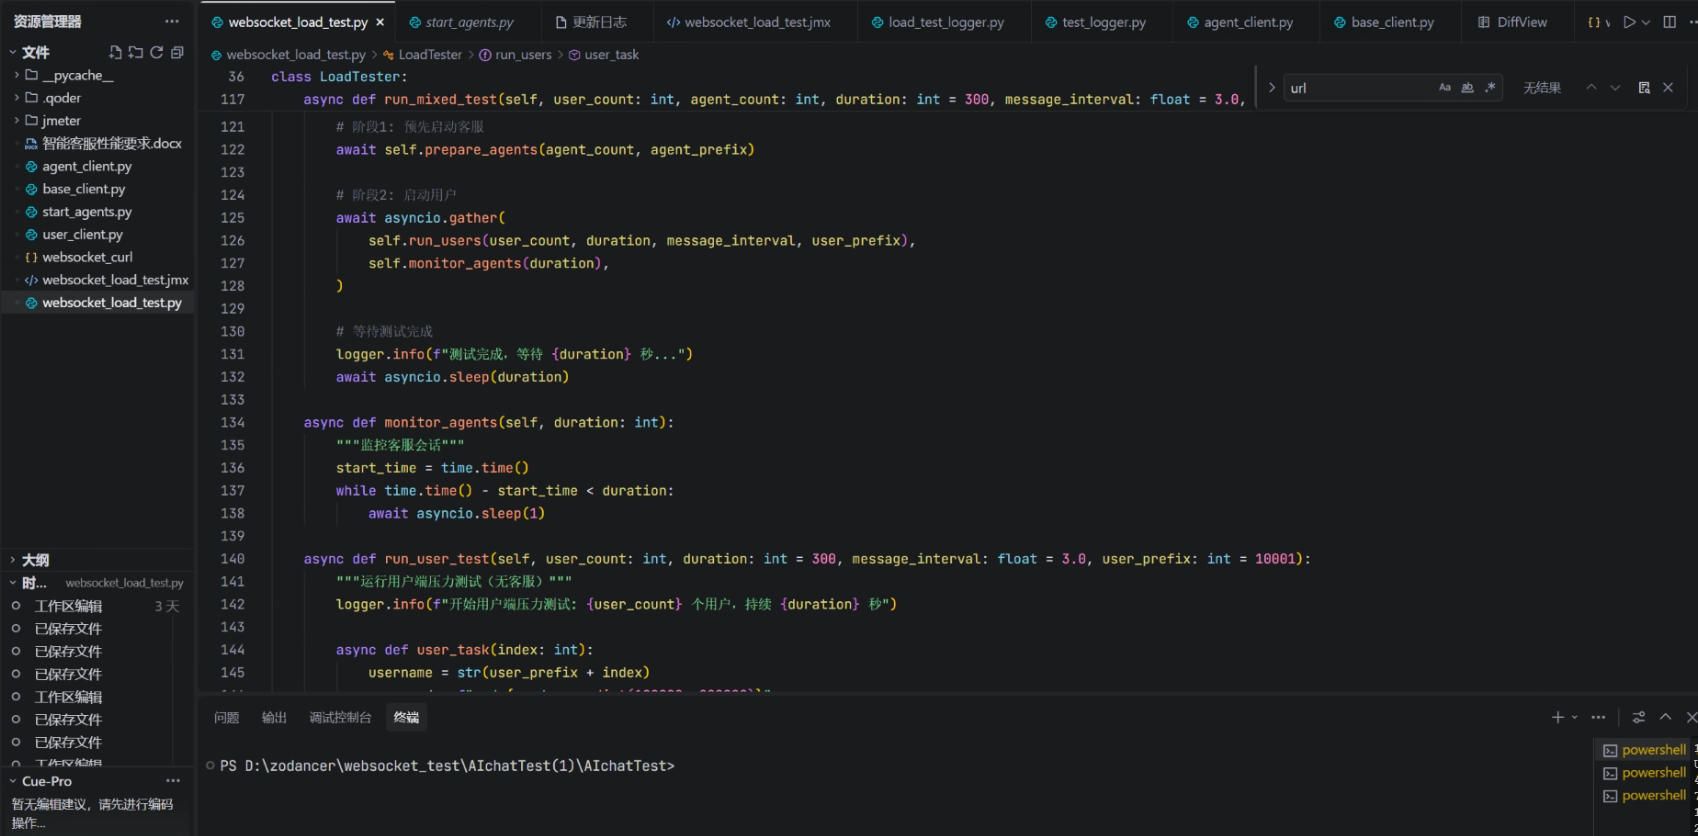1698x836 pixels.
Task: Create a new file in the explorer
Action: (115, 52)
